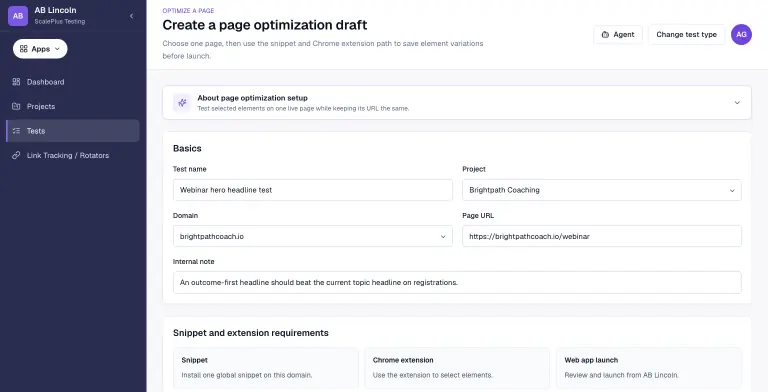768x392 pixels.
Task: Click the Web app launch card
Action: pyautogui.click(x=649, y=368)
